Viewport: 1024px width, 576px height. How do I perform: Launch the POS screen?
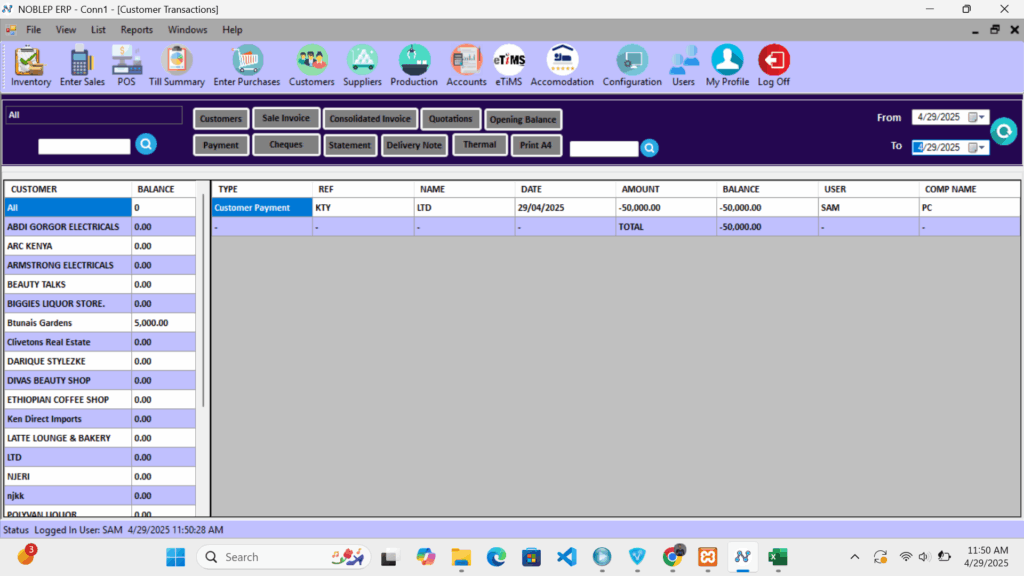pyautogui.click(x=126, y=65)
